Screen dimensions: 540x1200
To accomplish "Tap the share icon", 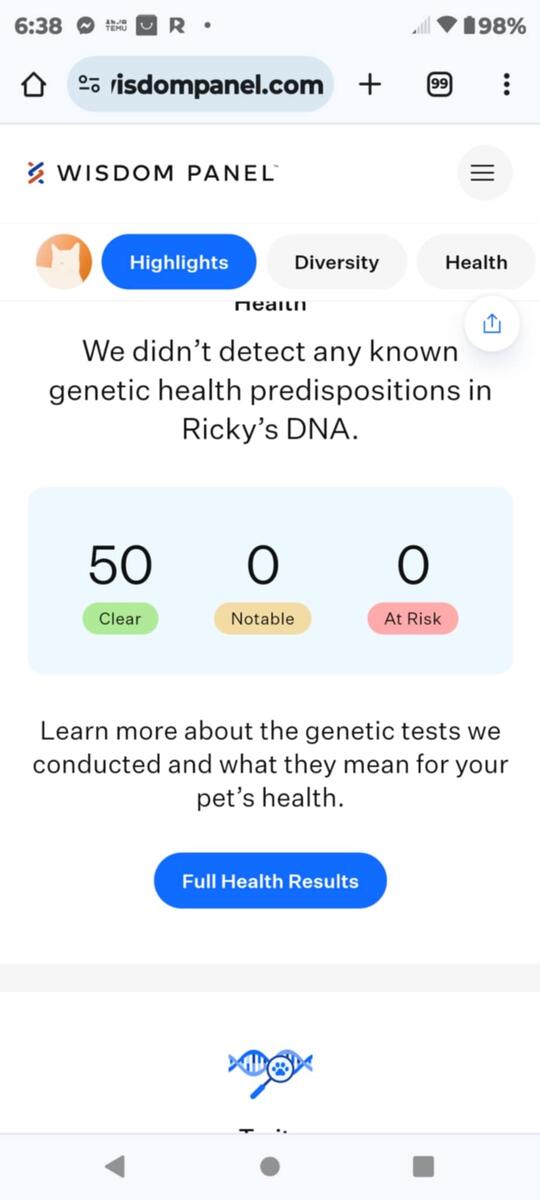I will pos(491,324).
